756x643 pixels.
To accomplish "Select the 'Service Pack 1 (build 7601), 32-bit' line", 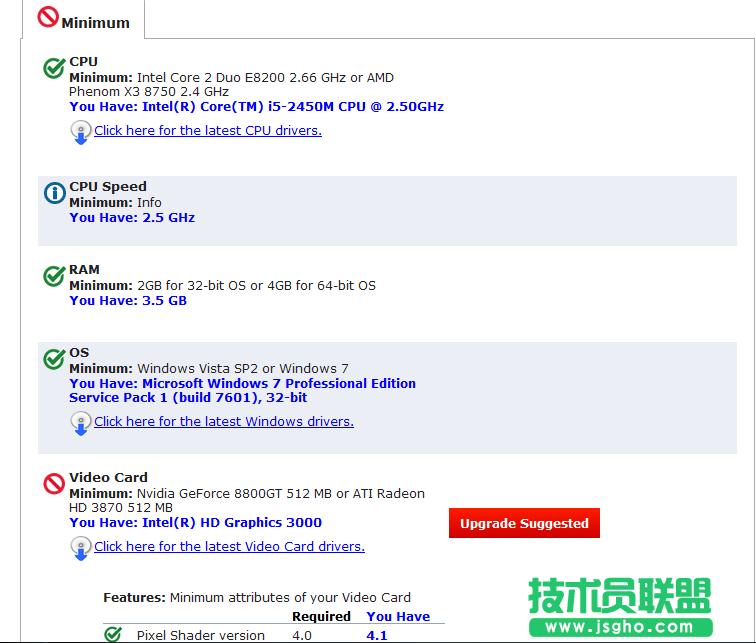I will pyautogui.click(x=188, y=398).
